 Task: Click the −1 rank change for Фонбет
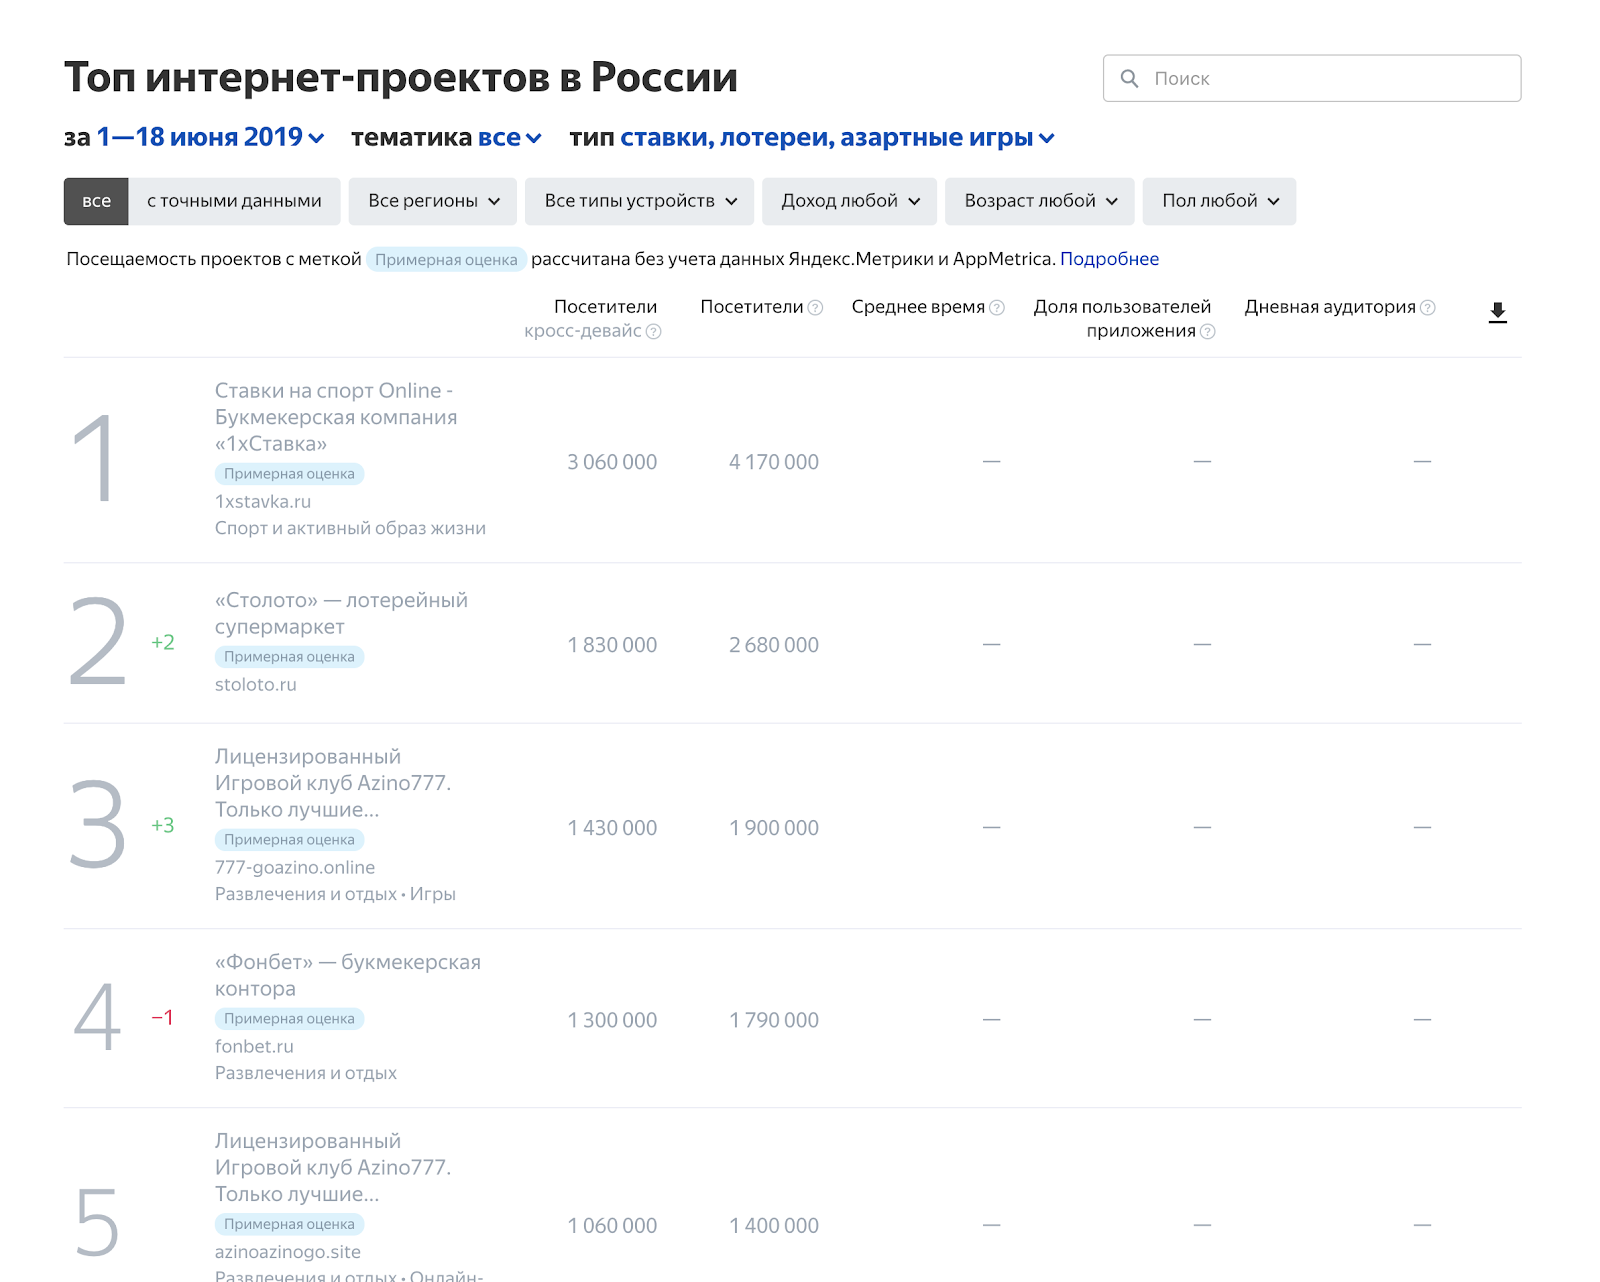click(x=163, y=1017)
